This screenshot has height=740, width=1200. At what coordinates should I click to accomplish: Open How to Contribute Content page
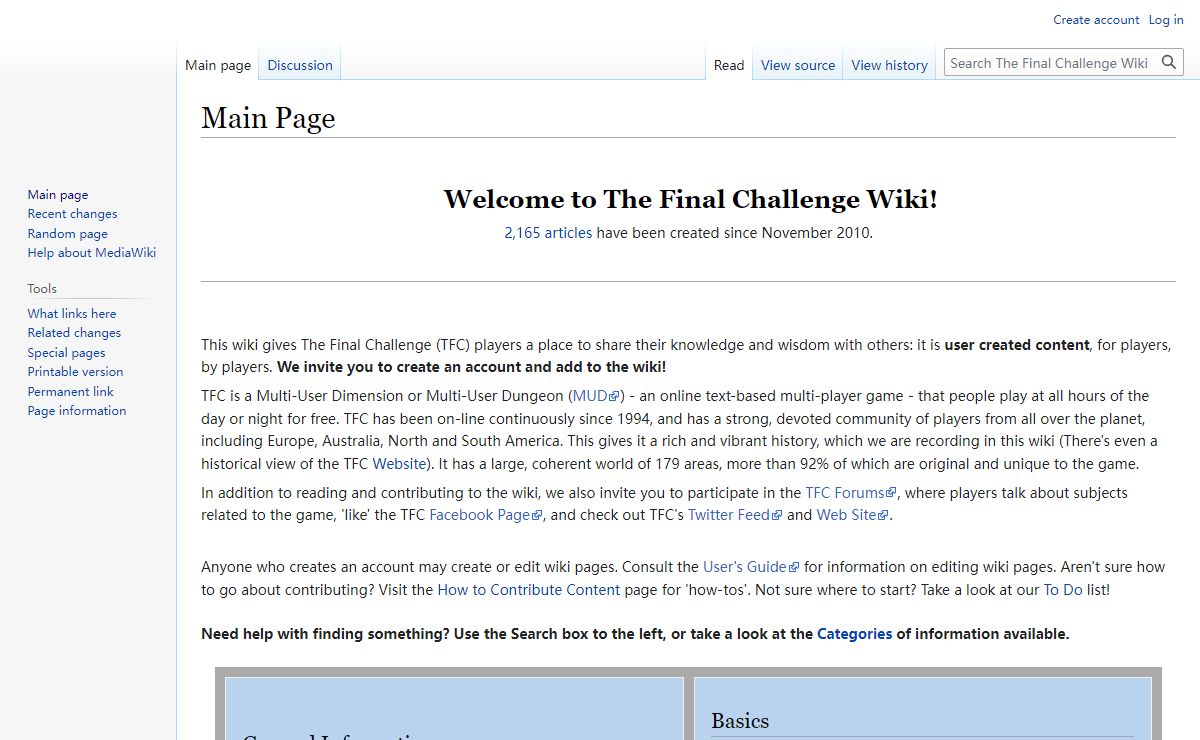[x=529, y=590]
